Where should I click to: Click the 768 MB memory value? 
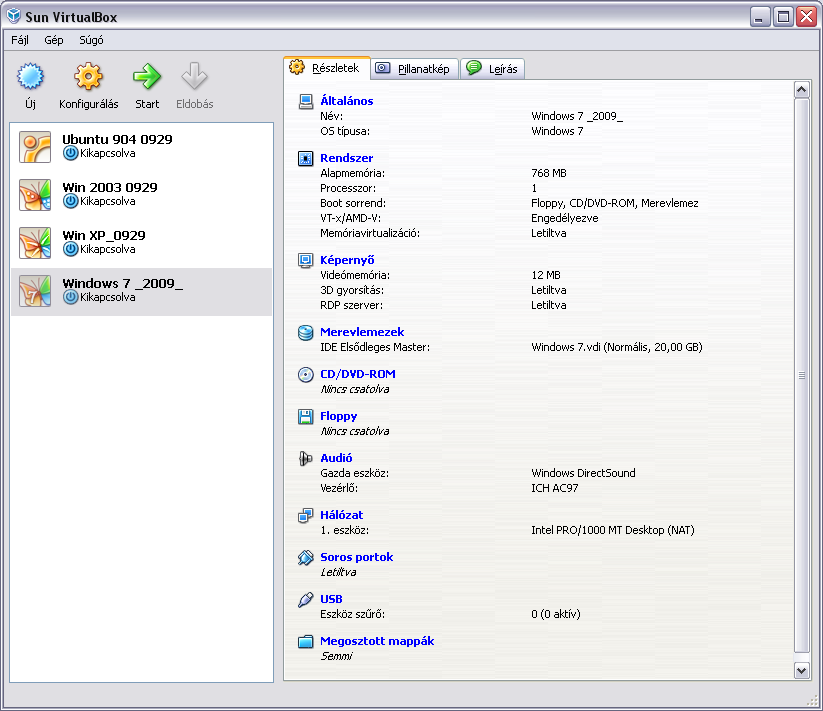pyautogui.click(x=549, y=174)
